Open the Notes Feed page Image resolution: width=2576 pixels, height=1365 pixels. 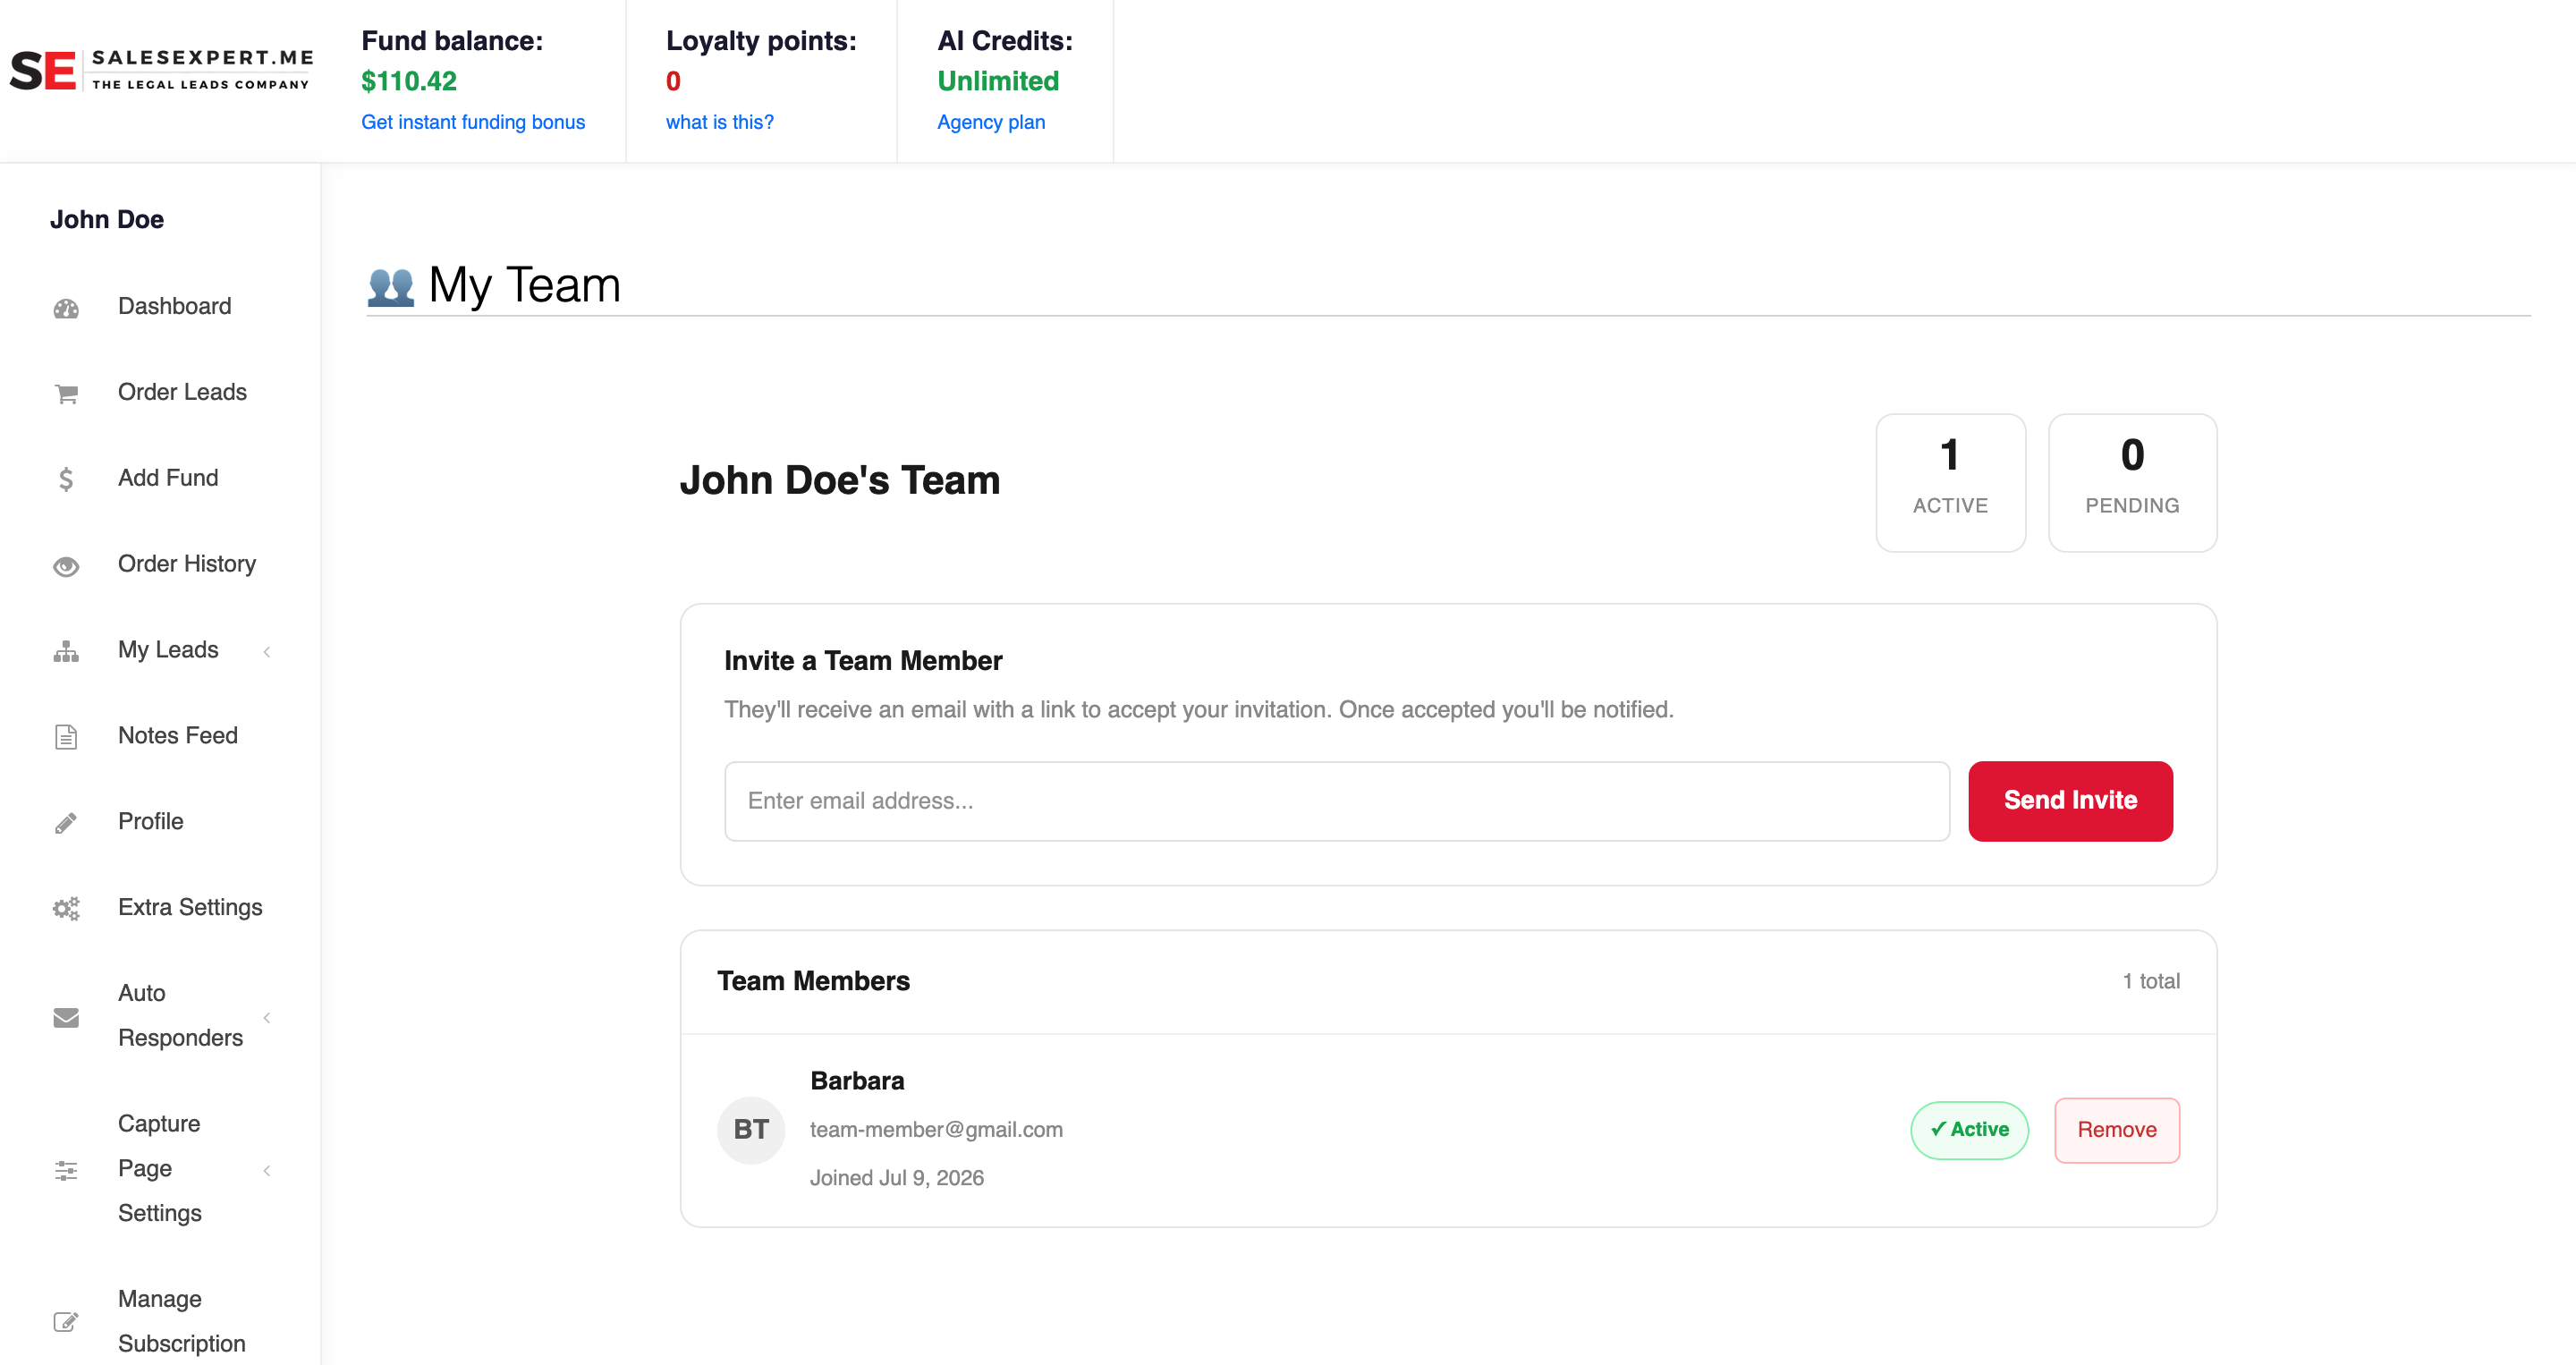click(x=178, y=735)
